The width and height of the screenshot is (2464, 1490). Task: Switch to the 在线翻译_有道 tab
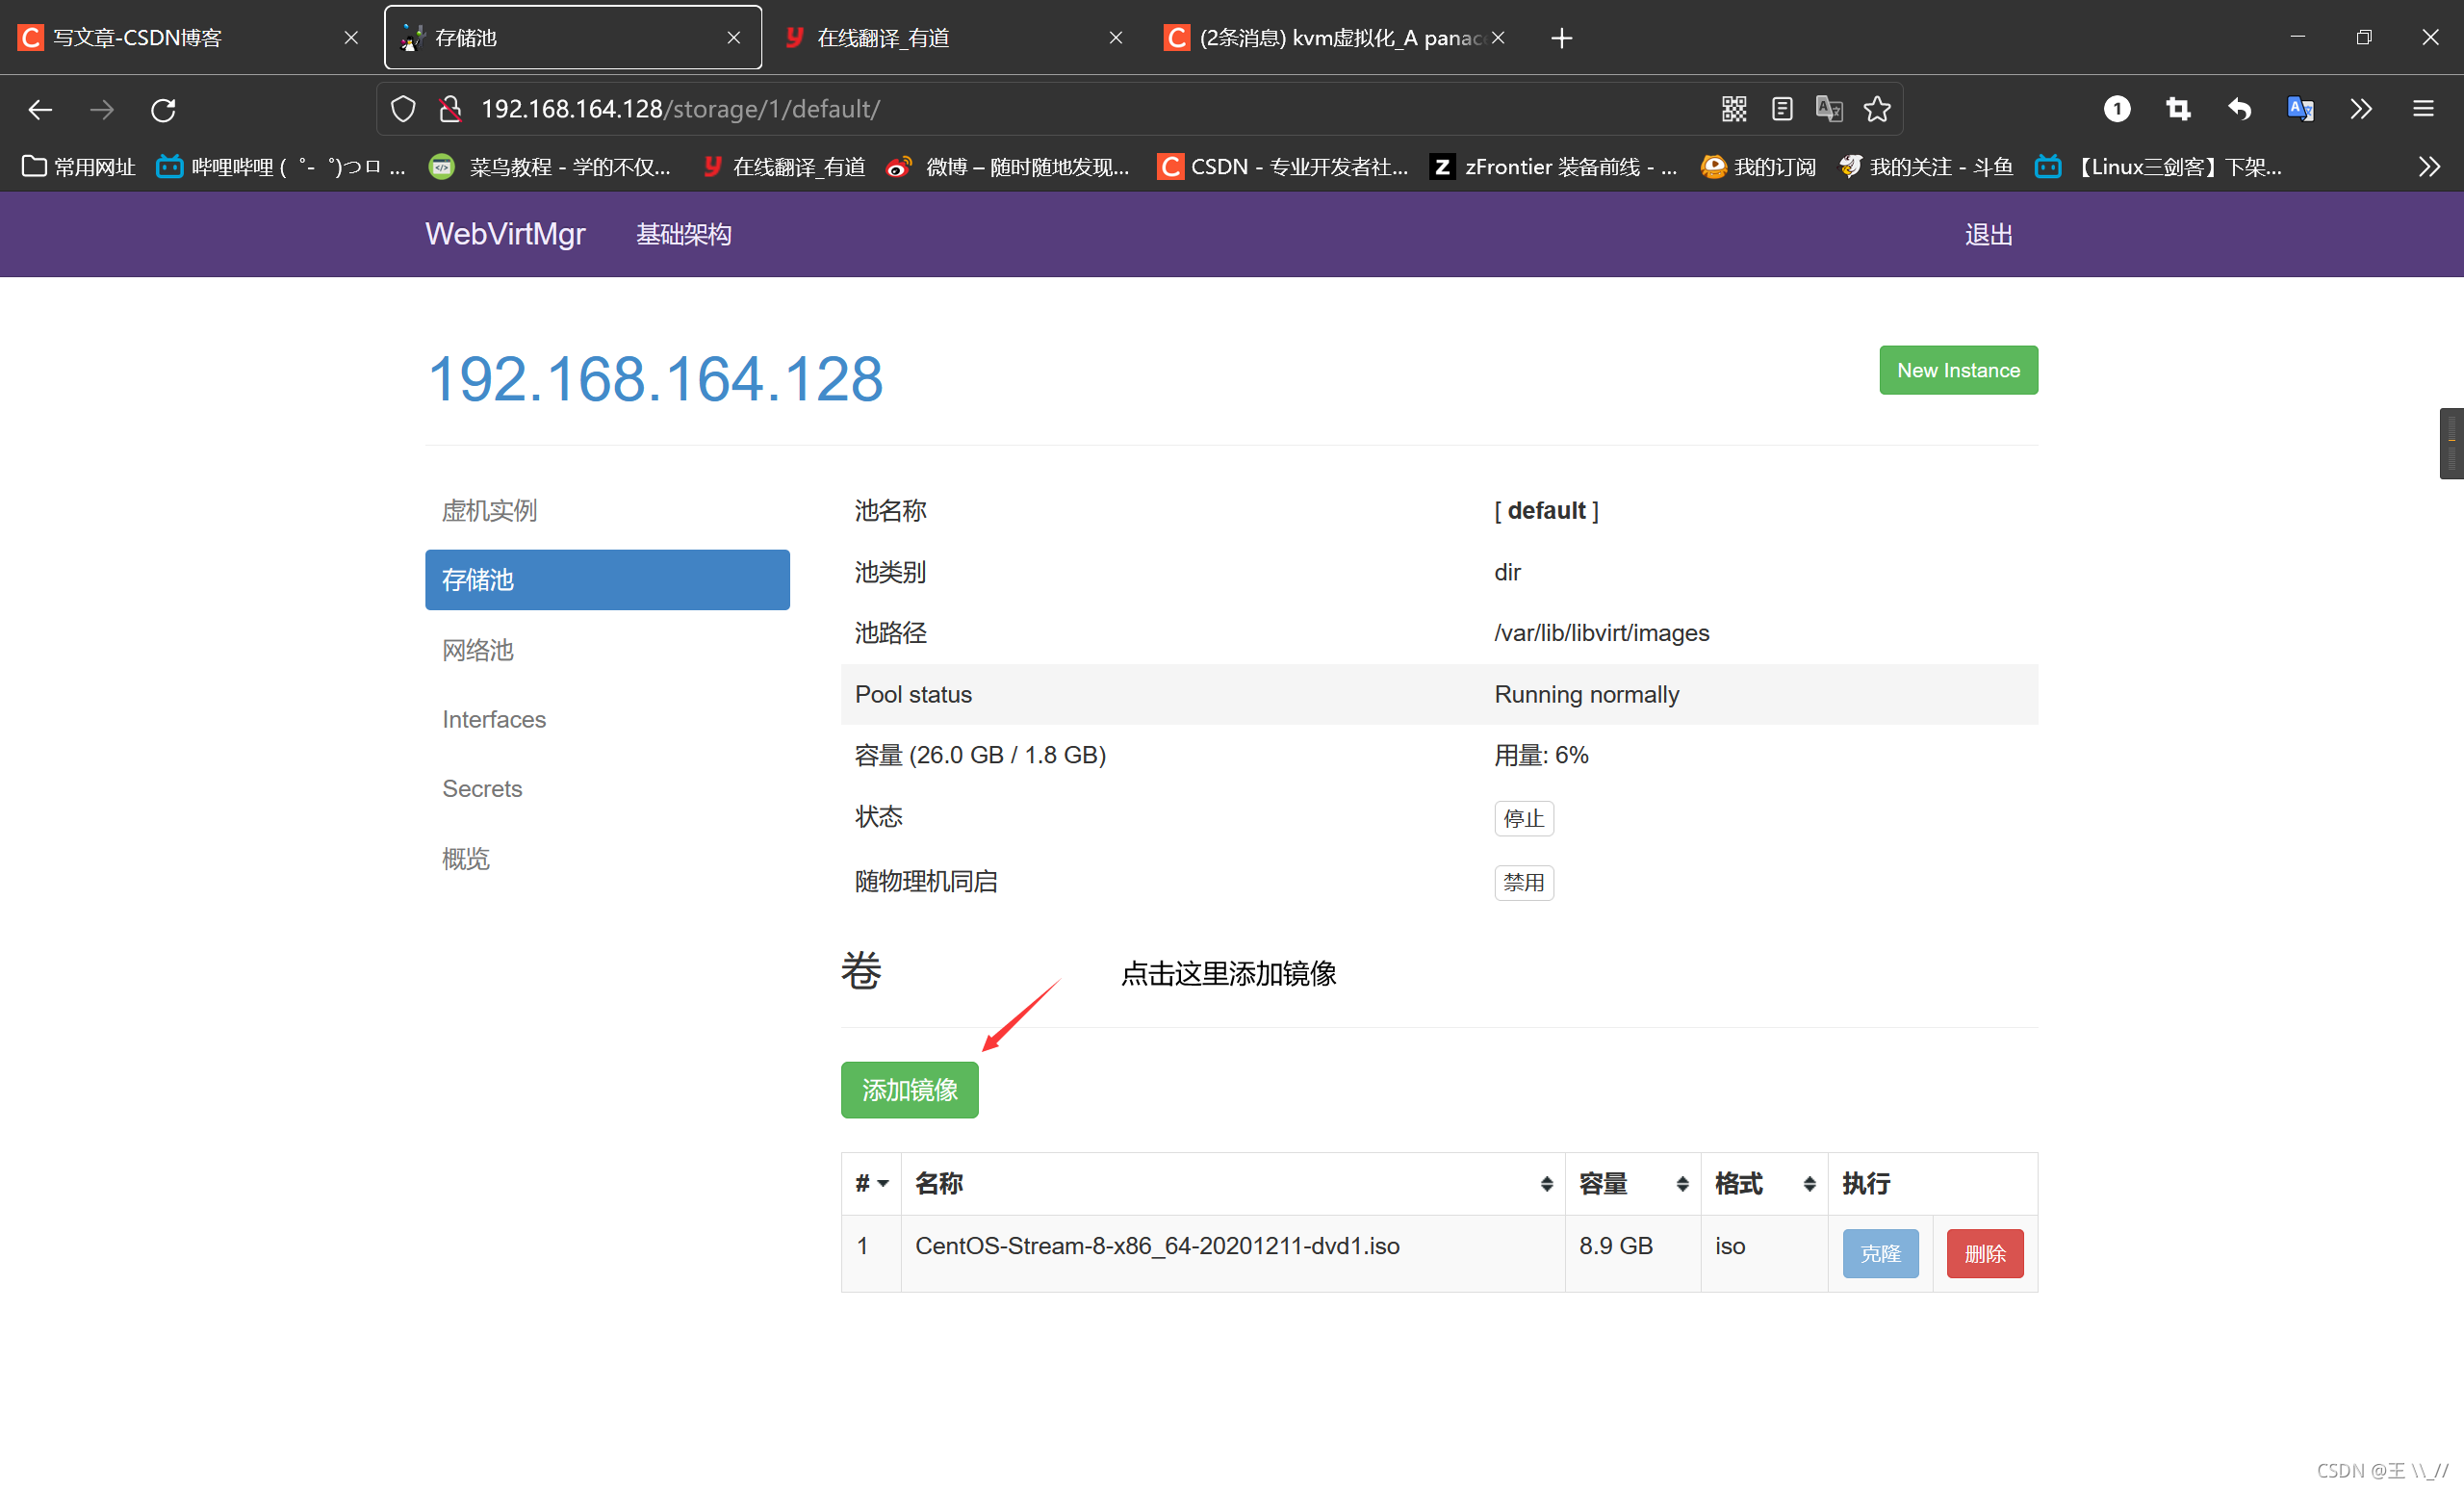pyautogui.click(x=955, y=38)
